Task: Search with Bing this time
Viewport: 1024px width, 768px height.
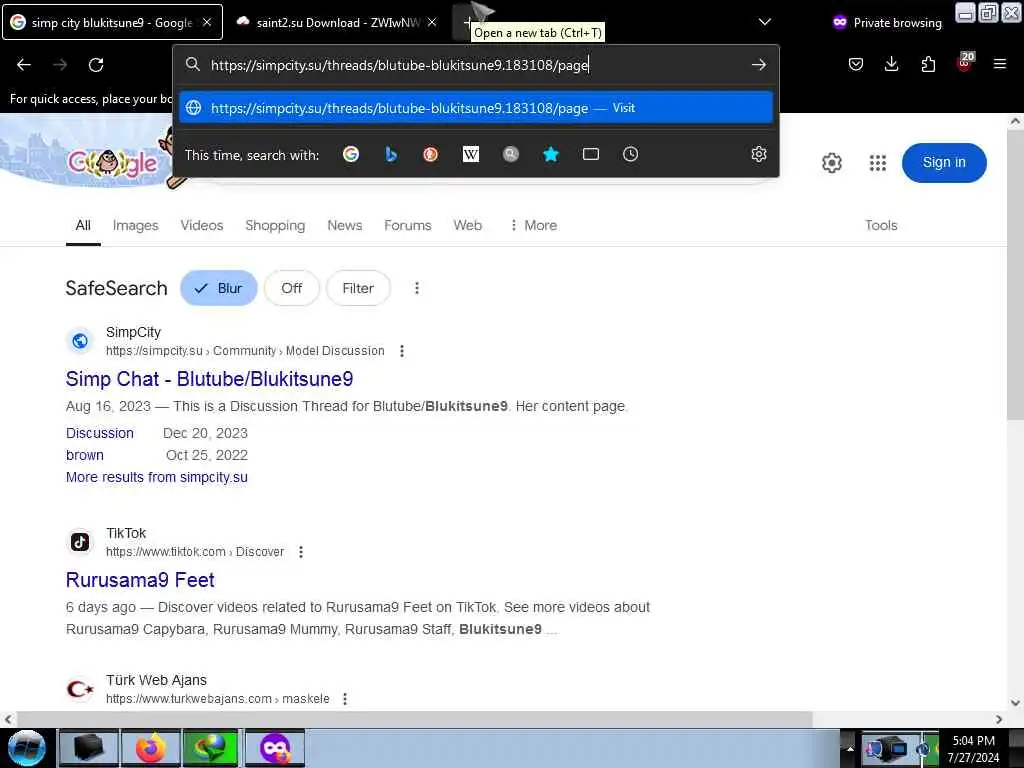Action: [391, 154]
